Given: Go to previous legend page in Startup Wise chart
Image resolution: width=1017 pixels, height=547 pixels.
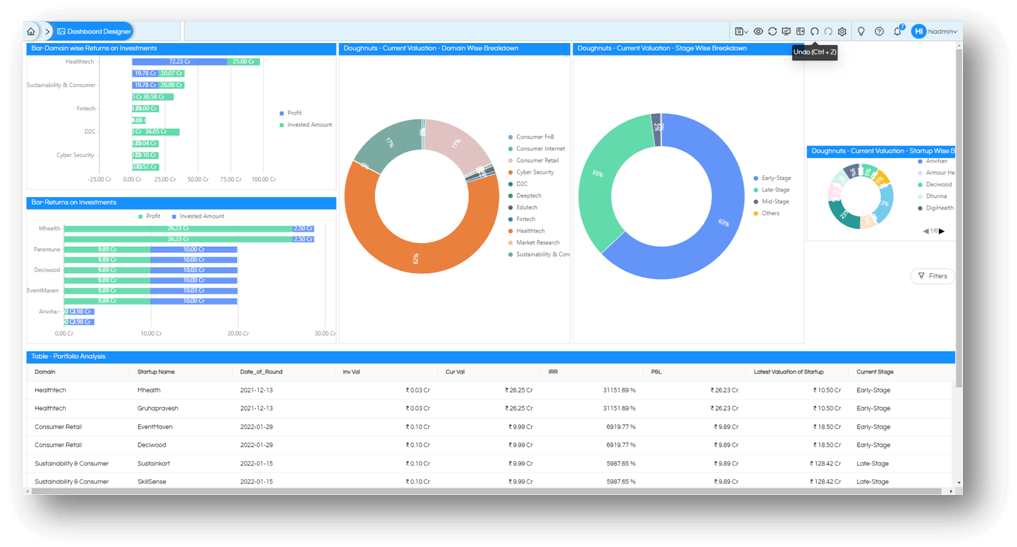Looking at the screenshot, I should tap(926, 231).
